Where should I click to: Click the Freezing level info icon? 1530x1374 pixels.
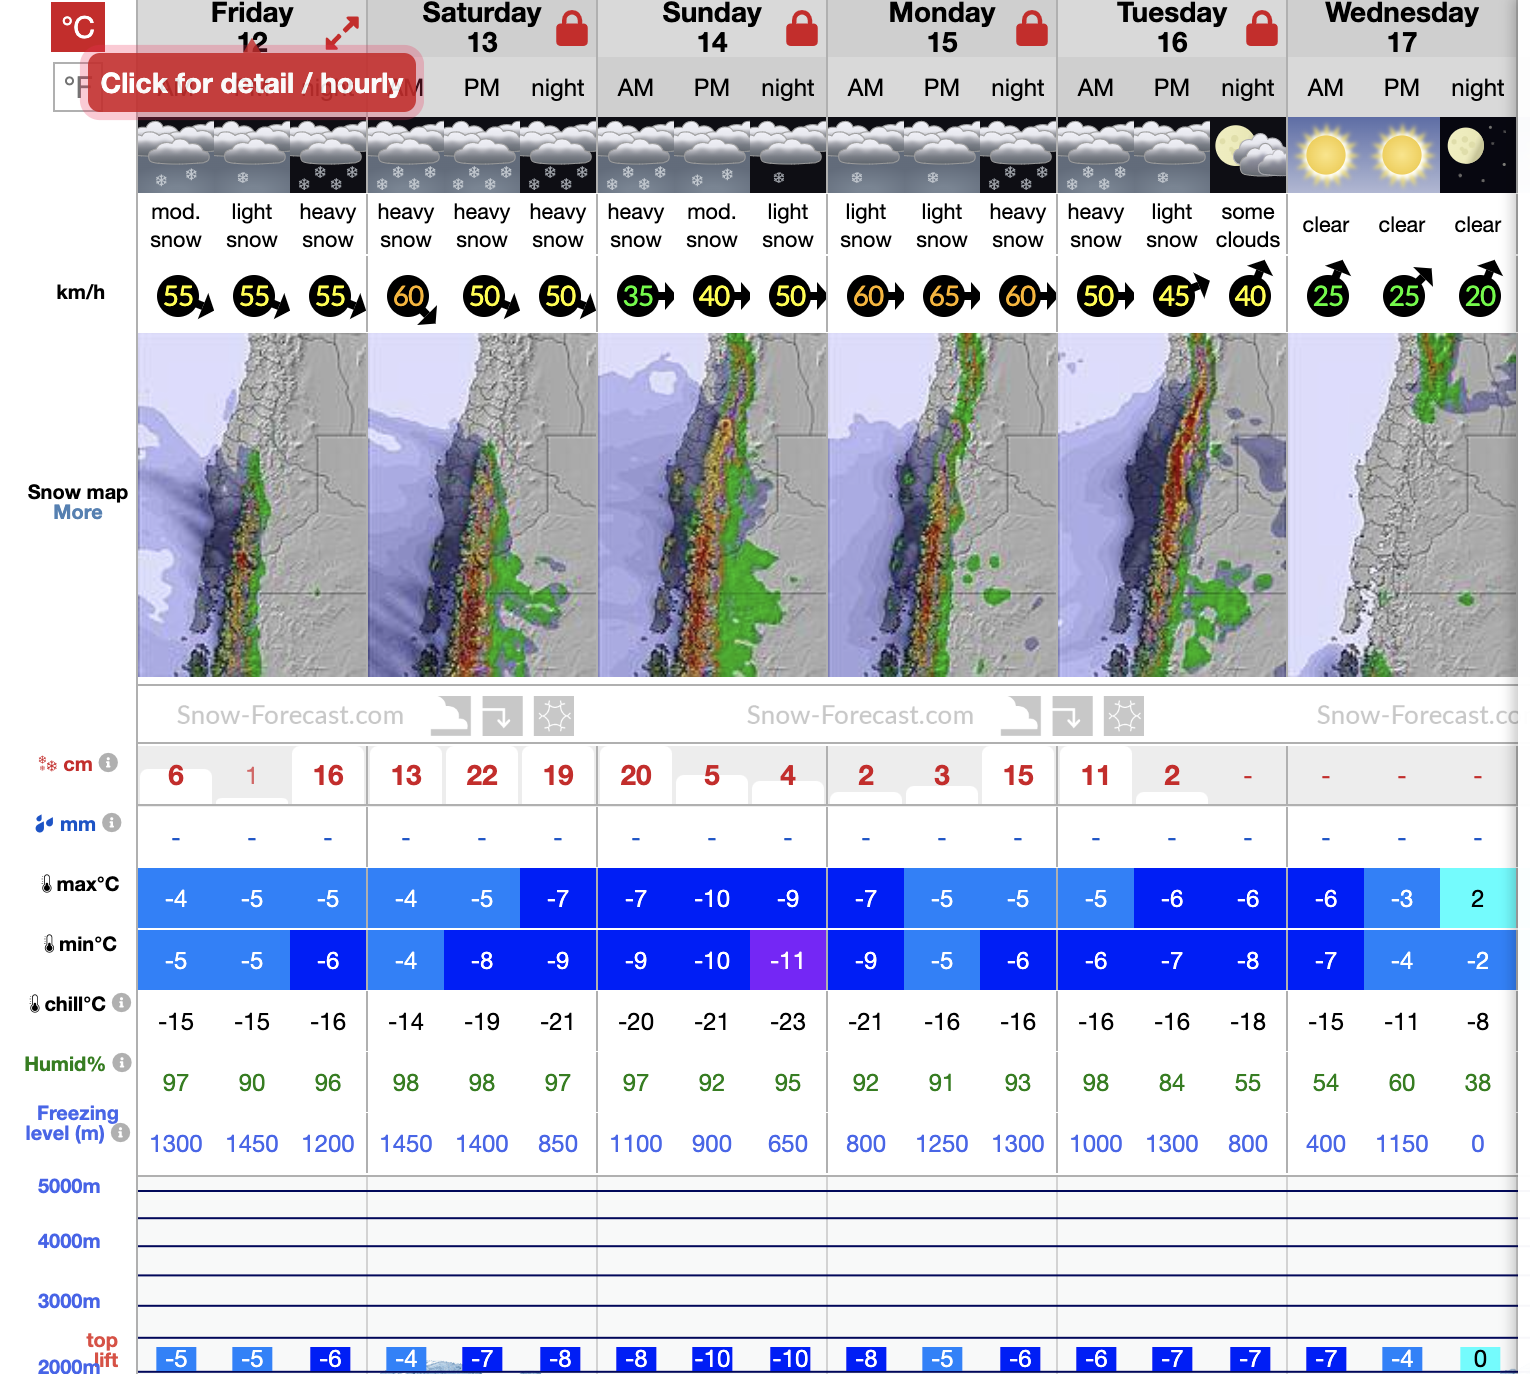click(x=120, y=1132)
